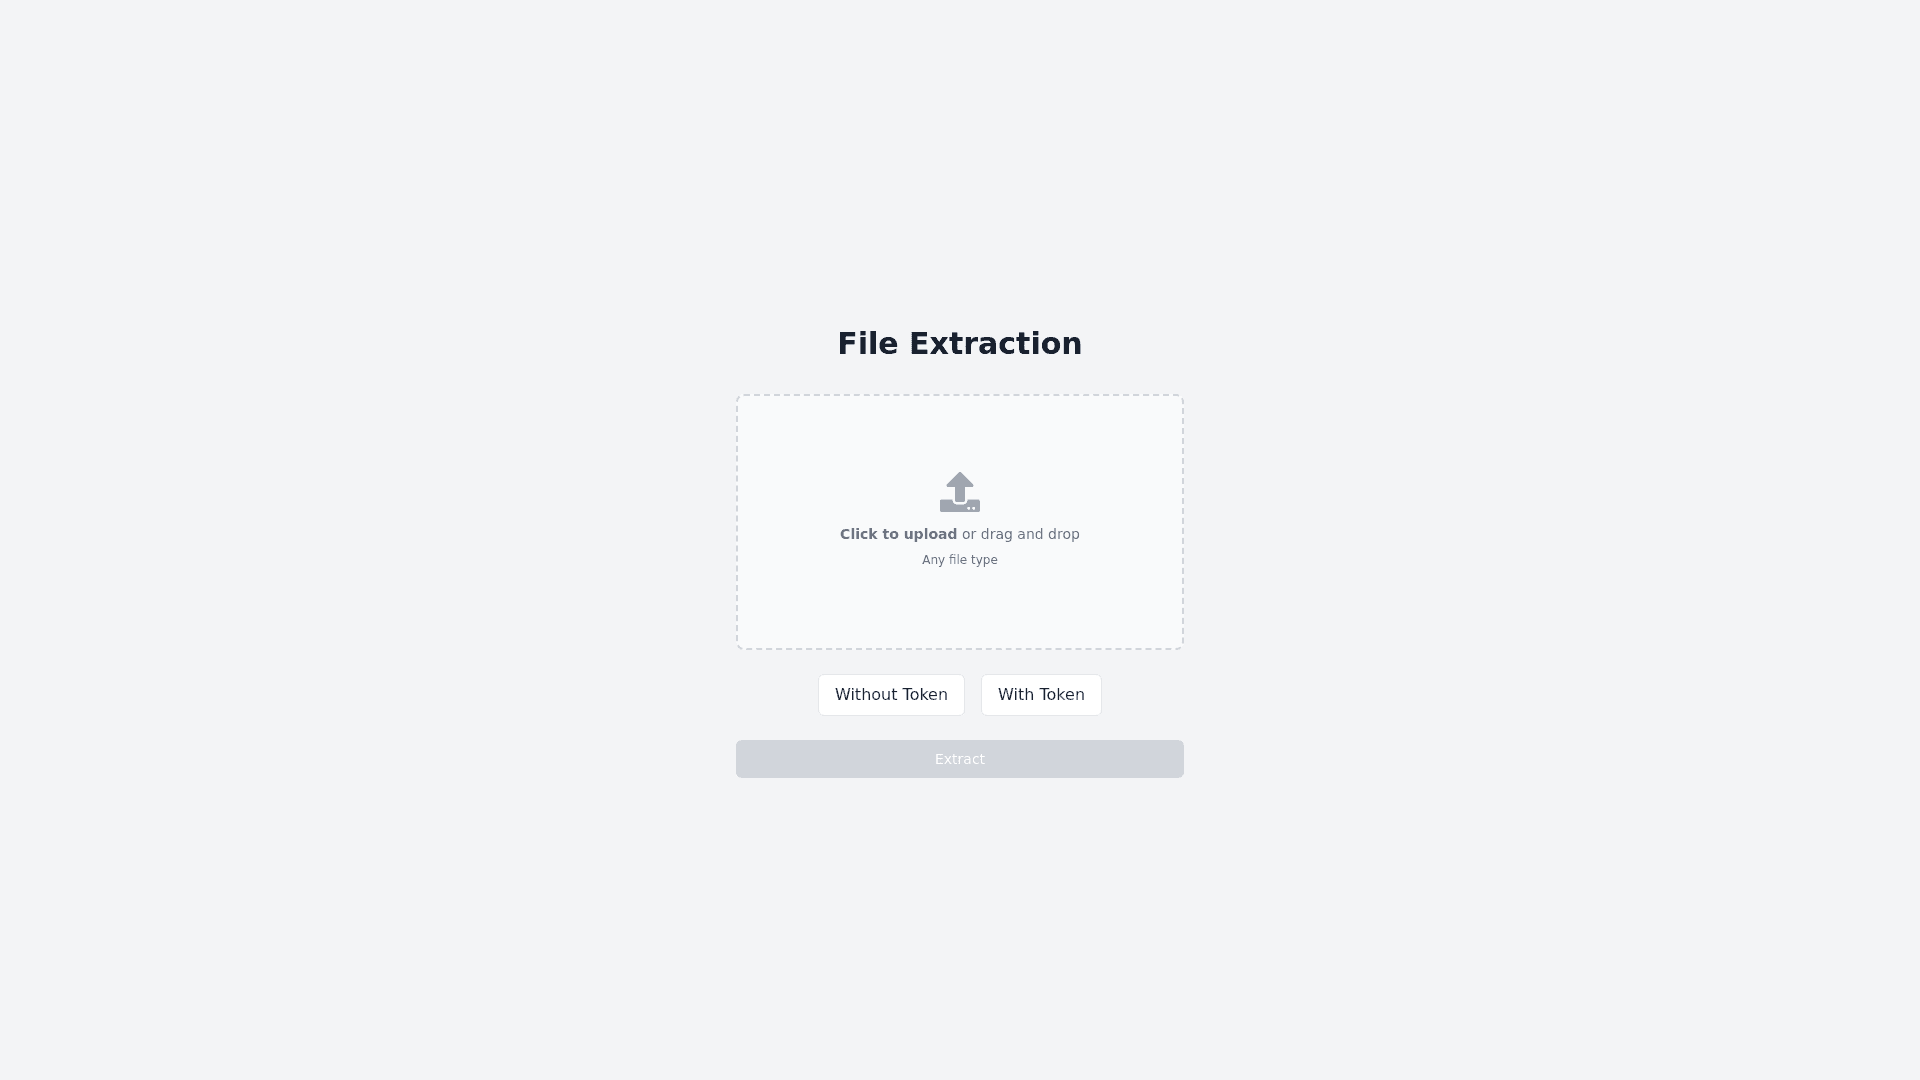Click the bold 'Click to upload' text
Screen dimensions: 1920x1080
[898, 534]
